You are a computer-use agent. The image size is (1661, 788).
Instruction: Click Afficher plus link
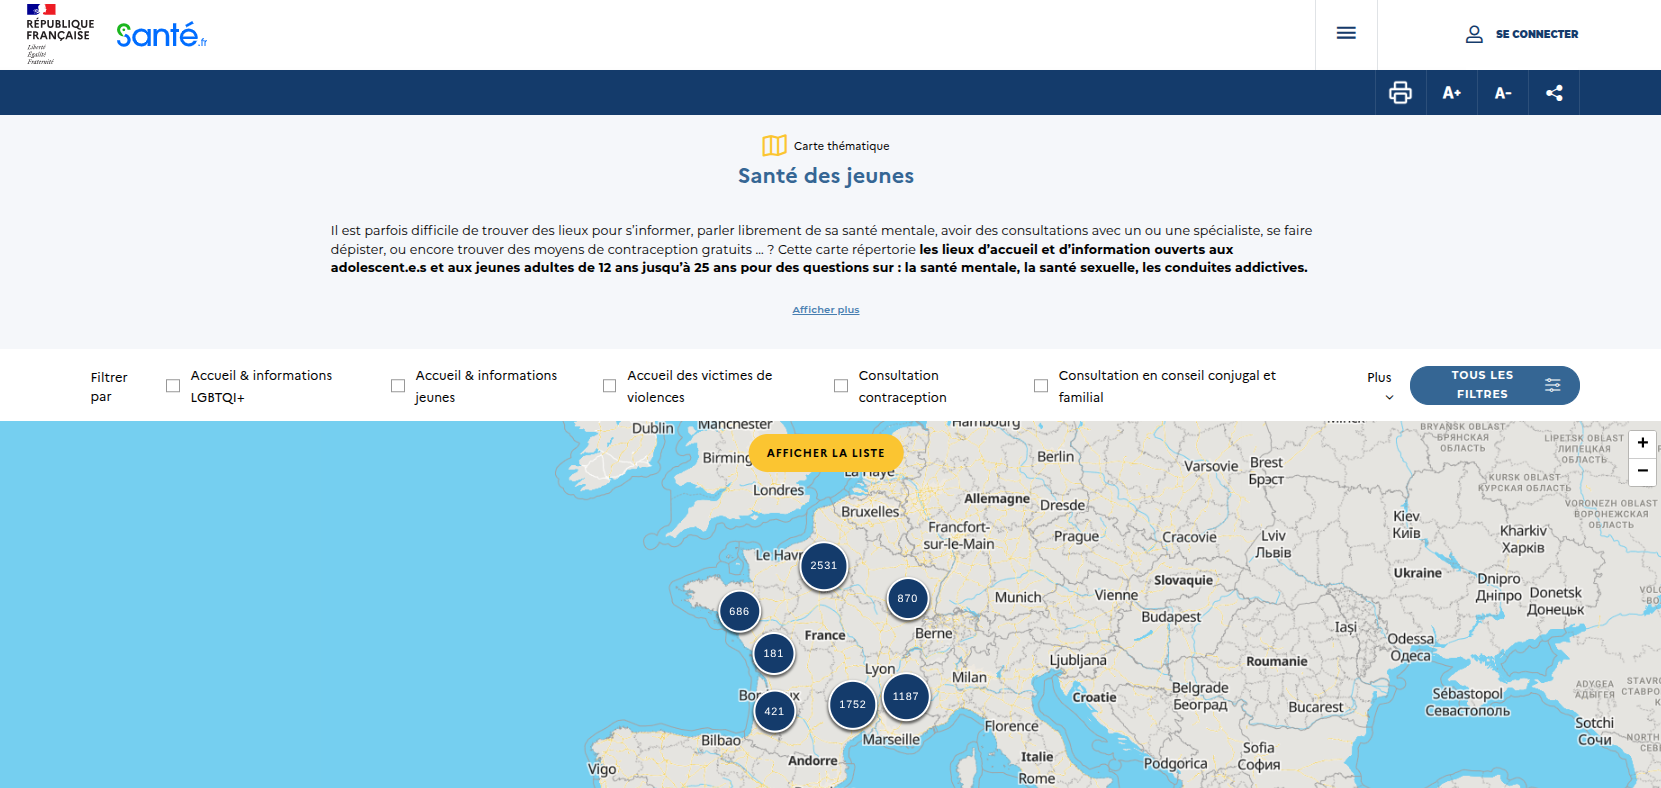[826, 310]
